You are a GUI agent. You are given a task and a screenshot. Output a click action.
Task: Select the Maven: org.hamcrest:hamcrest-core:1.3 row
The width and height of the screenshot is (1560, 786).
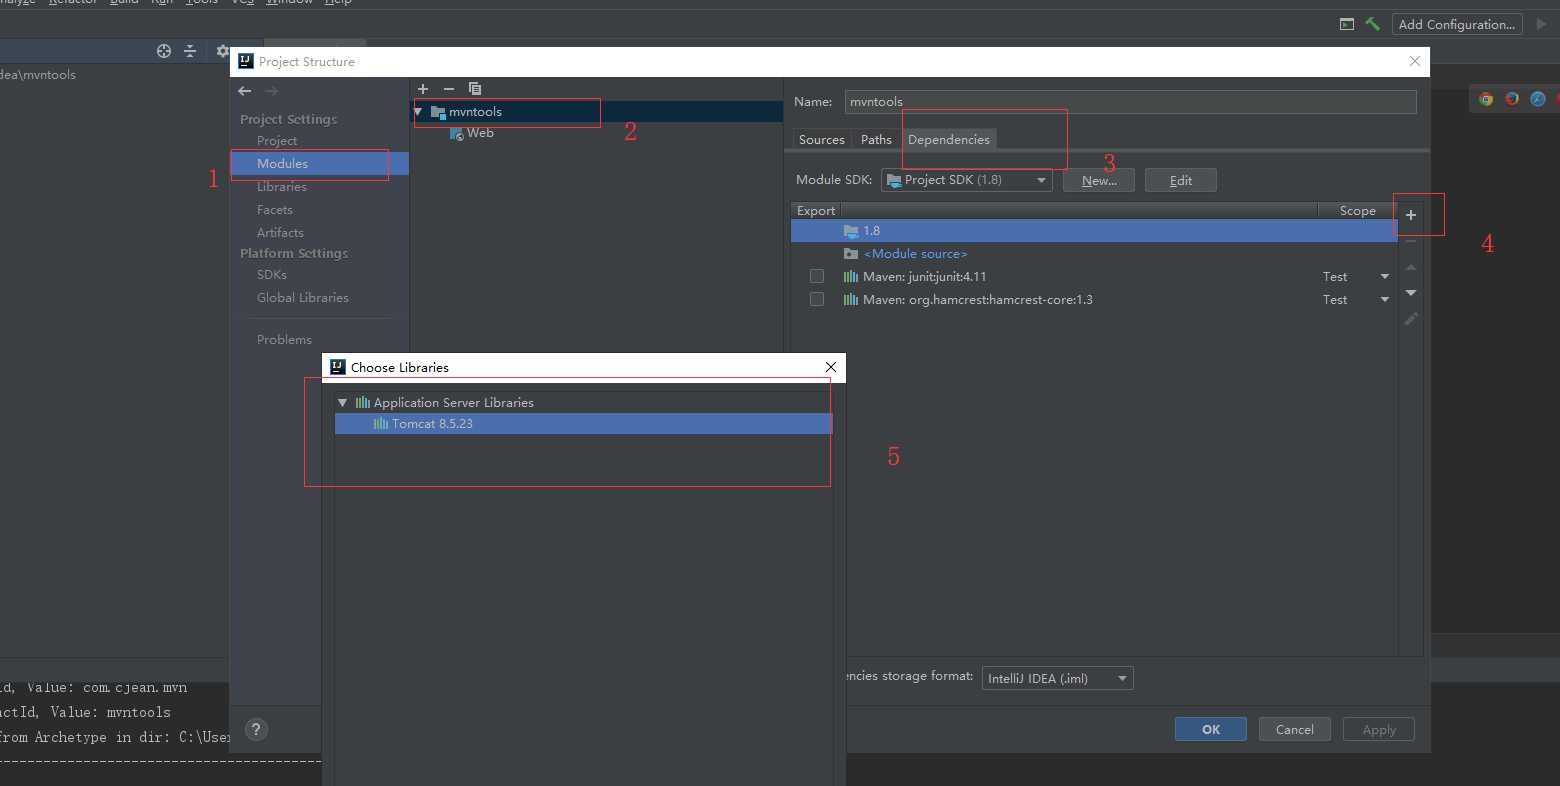(1094, 300)
